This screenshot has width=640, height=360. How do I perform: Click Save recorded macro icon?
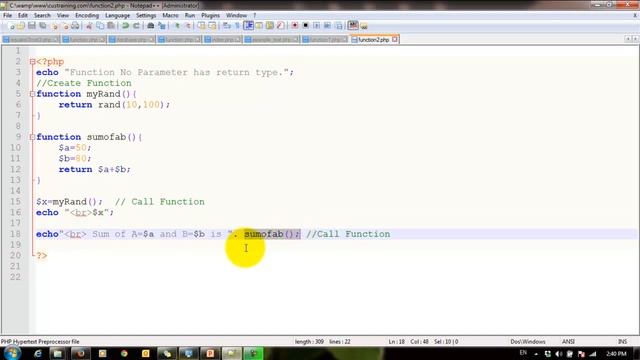339,26
